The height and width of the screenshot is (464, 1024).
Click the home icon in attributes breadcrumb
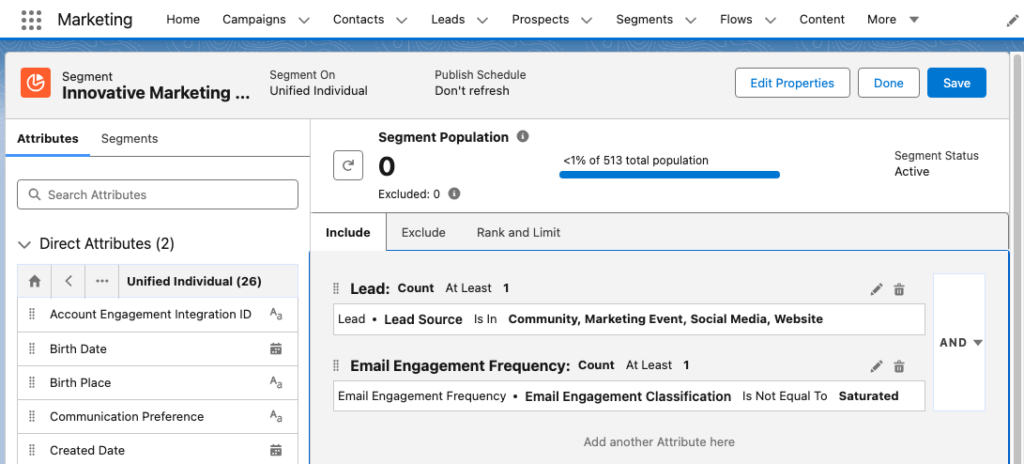tap(35, 281)
